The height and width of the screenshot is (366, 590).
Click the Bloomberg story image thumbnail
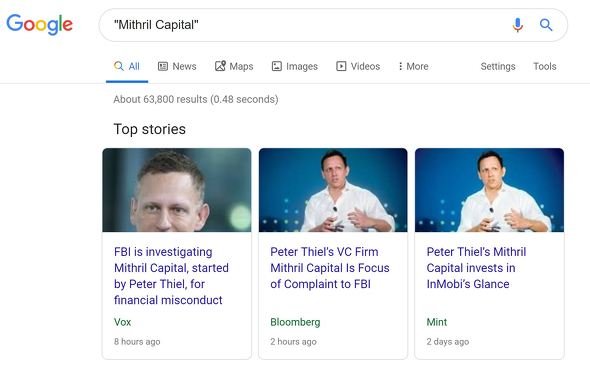pos(333,190)
